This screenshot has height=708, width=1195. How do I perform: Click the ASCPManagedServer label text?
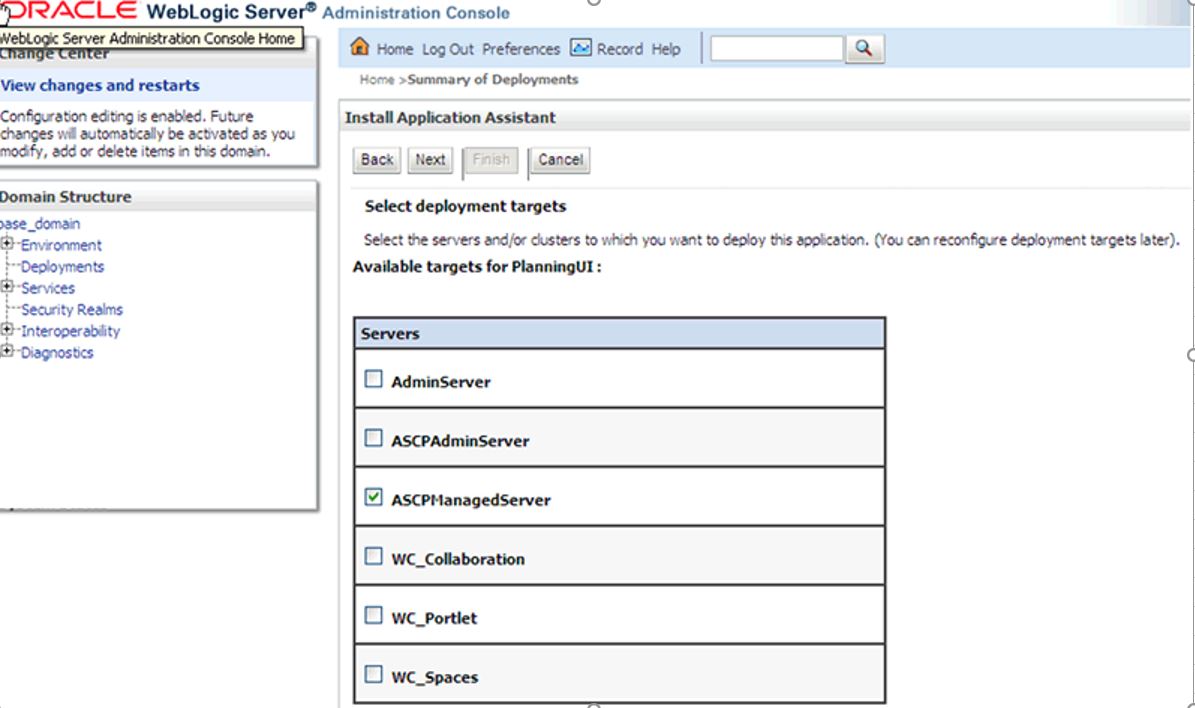pyautogui.click(x=471, y=500)
